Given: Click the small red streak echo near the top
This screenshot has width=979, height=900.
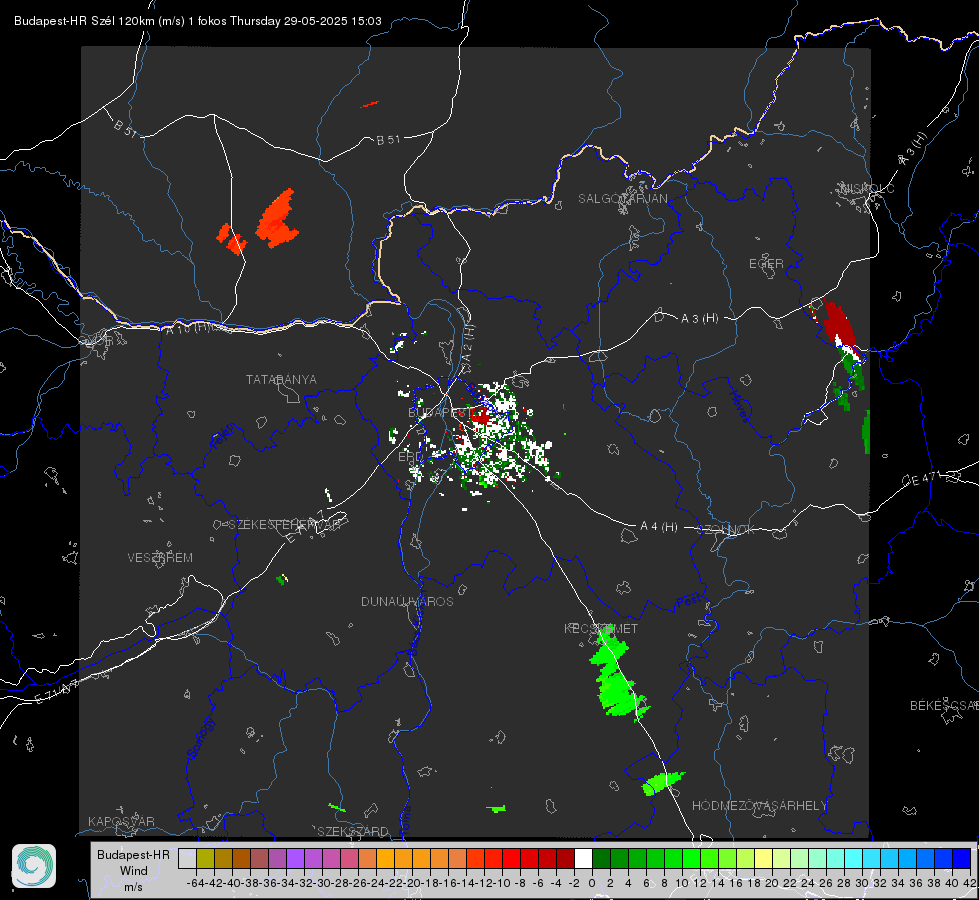Looking at the screenshot, I should 370,104.
